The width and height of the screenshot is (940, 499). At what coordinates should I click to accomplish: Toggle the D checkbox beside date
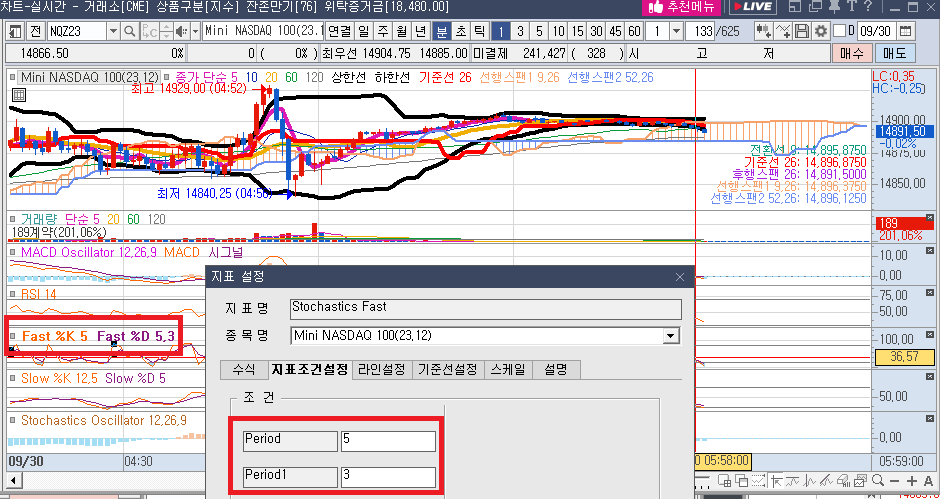(840, 31)
